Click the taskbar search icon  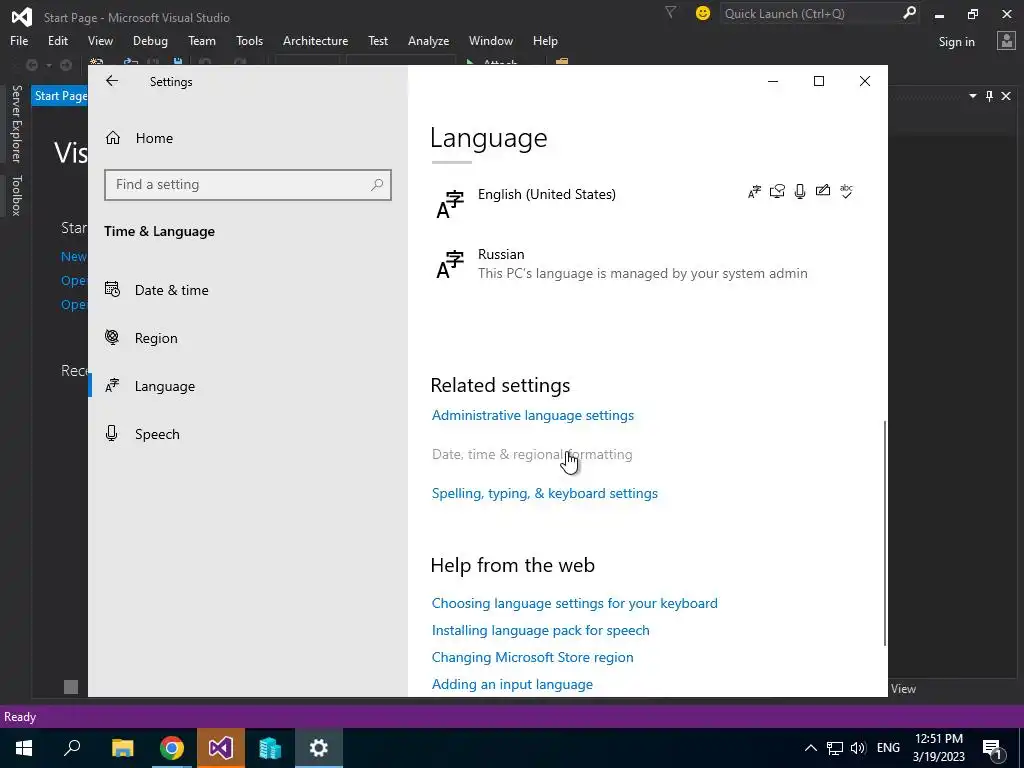[72, 748]
